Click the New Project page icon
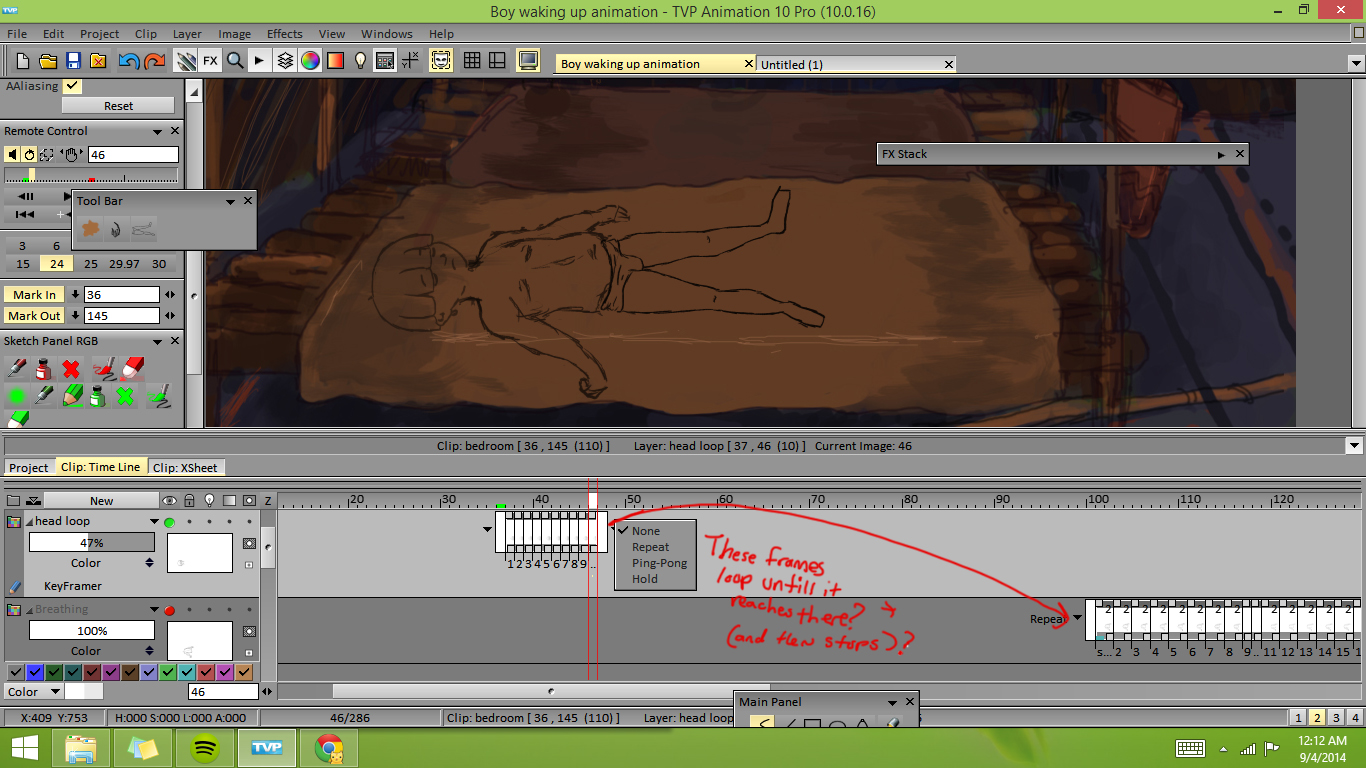 [x=23, y=61]
